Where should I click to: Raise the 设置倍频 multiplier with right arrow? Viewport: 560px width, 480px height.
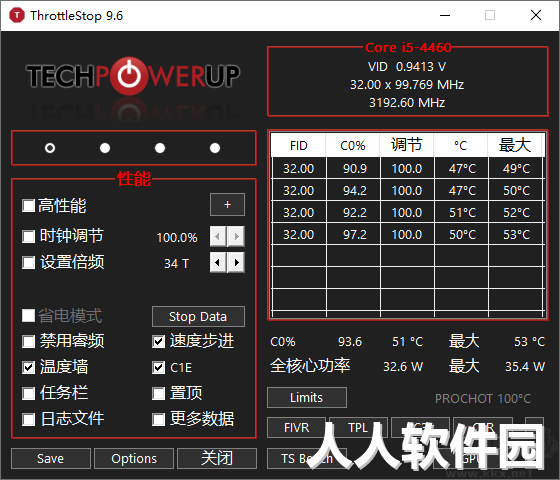(236, 262)
